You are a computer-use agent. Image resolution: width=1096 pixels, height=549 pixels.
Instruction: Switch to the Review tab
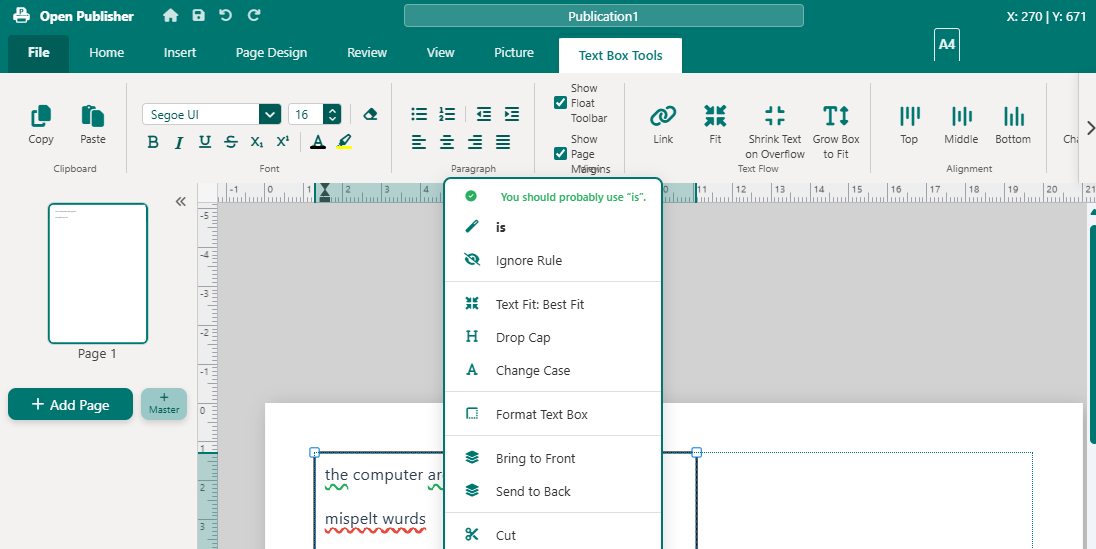coord(367,53)
